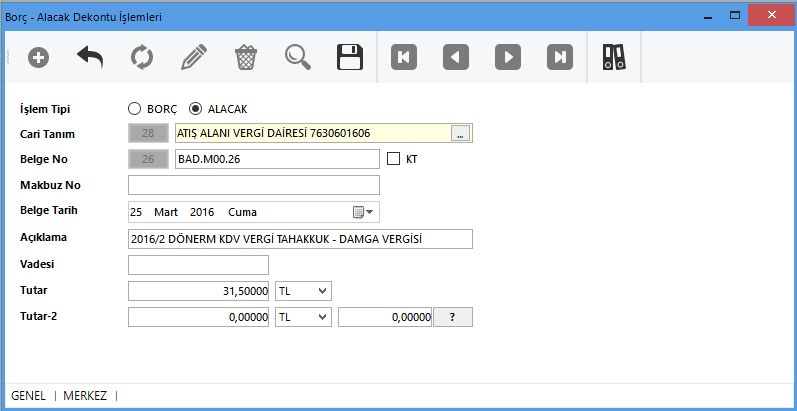Click the trash delete icon
The height and width of the screenshot is (411, 797).
245,57
